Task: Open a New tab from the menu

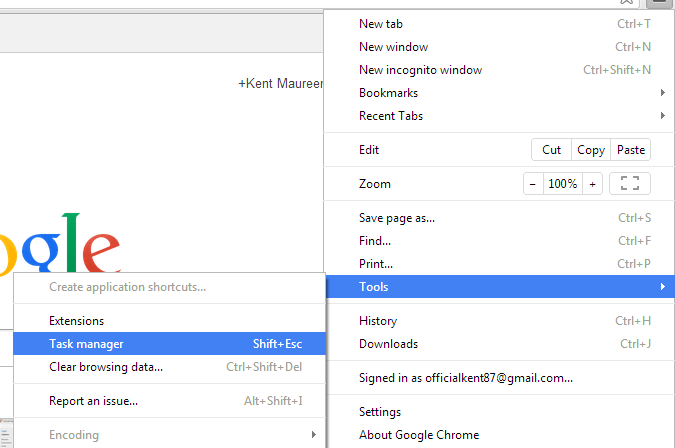Action: coord(499,24)
